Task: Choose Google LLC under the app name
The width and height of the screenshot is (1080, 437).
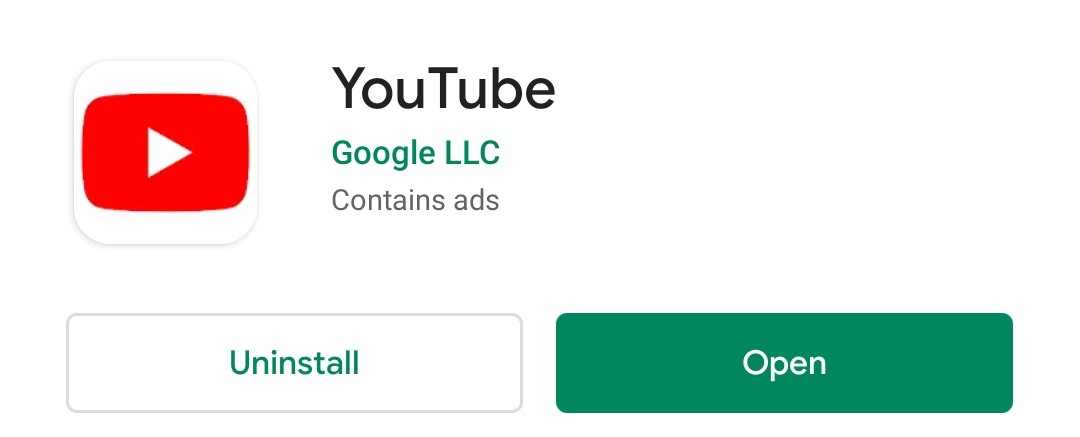Action: pyautogui.click(x=415, y=153)
